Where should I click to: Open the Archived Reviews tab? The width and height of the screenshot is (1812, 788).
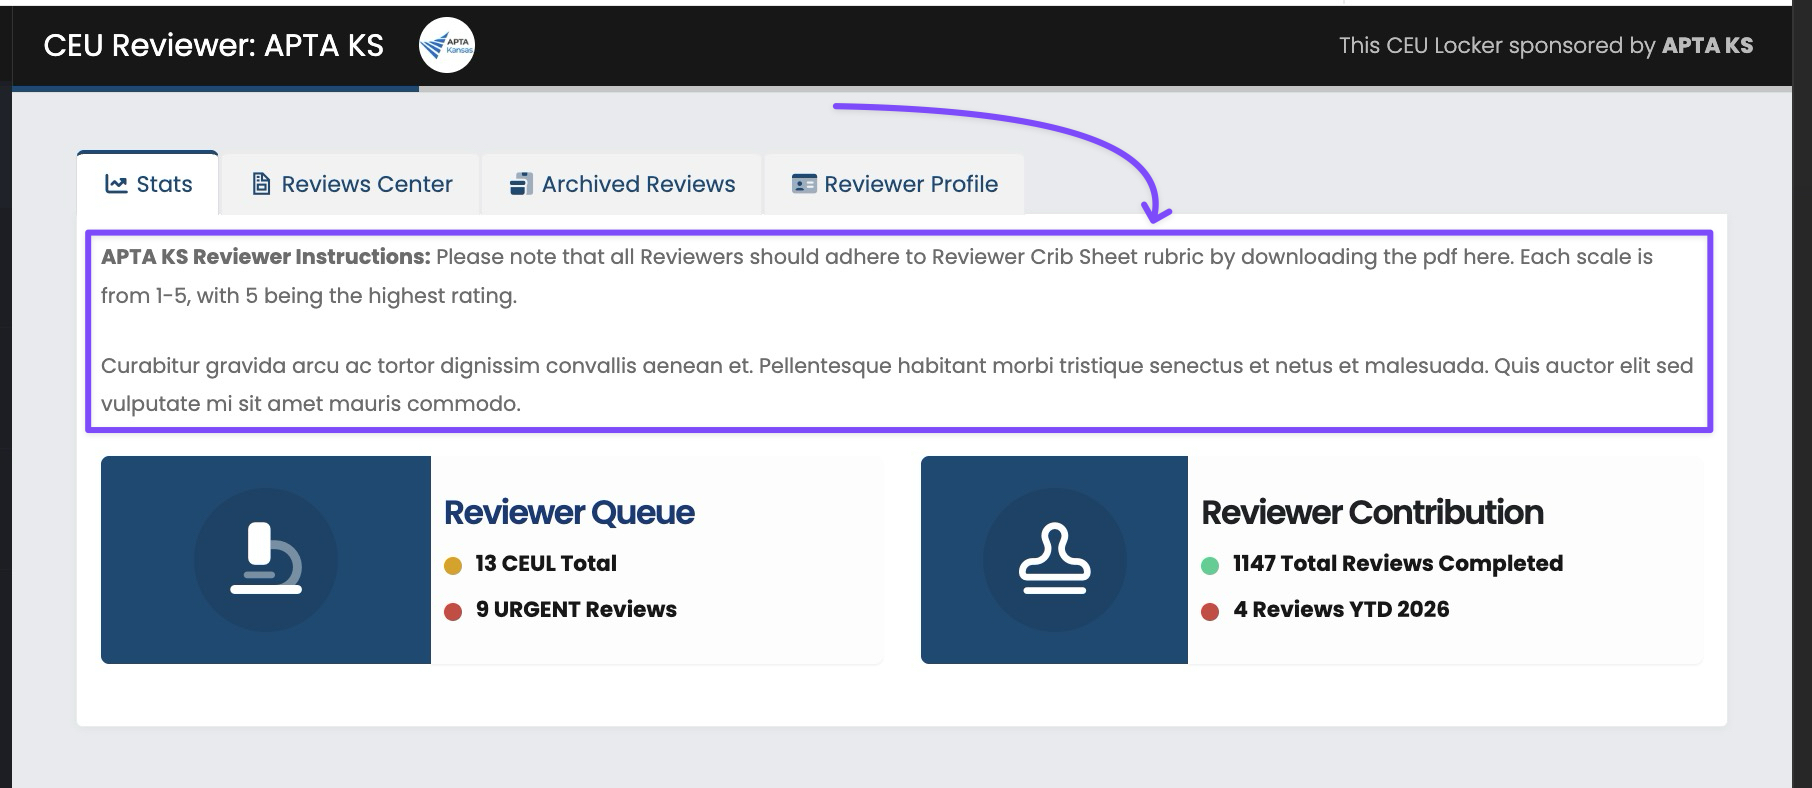(623, 184)
